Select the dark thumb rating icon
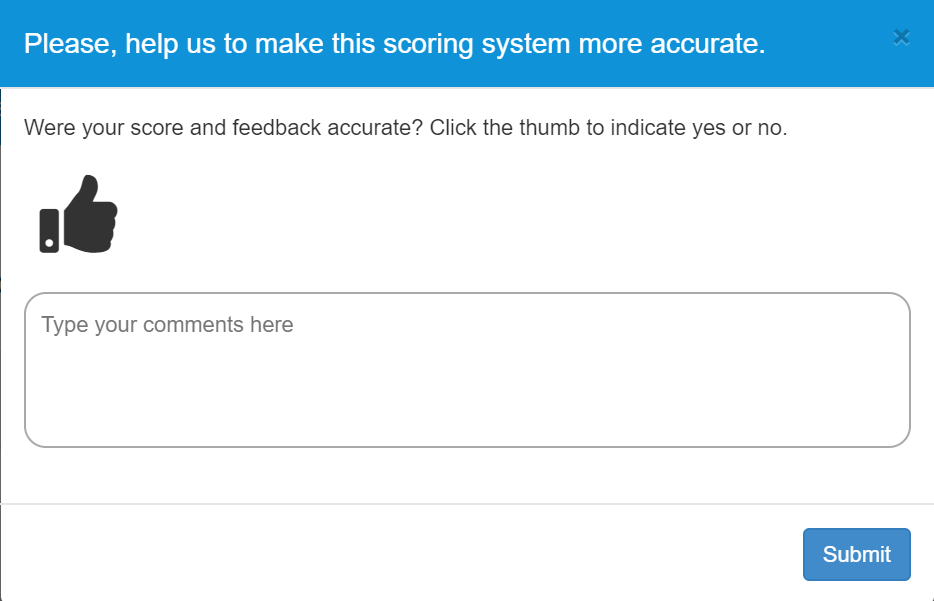Image resolution: width=934 pixels, height=601 pixels. 78,214
